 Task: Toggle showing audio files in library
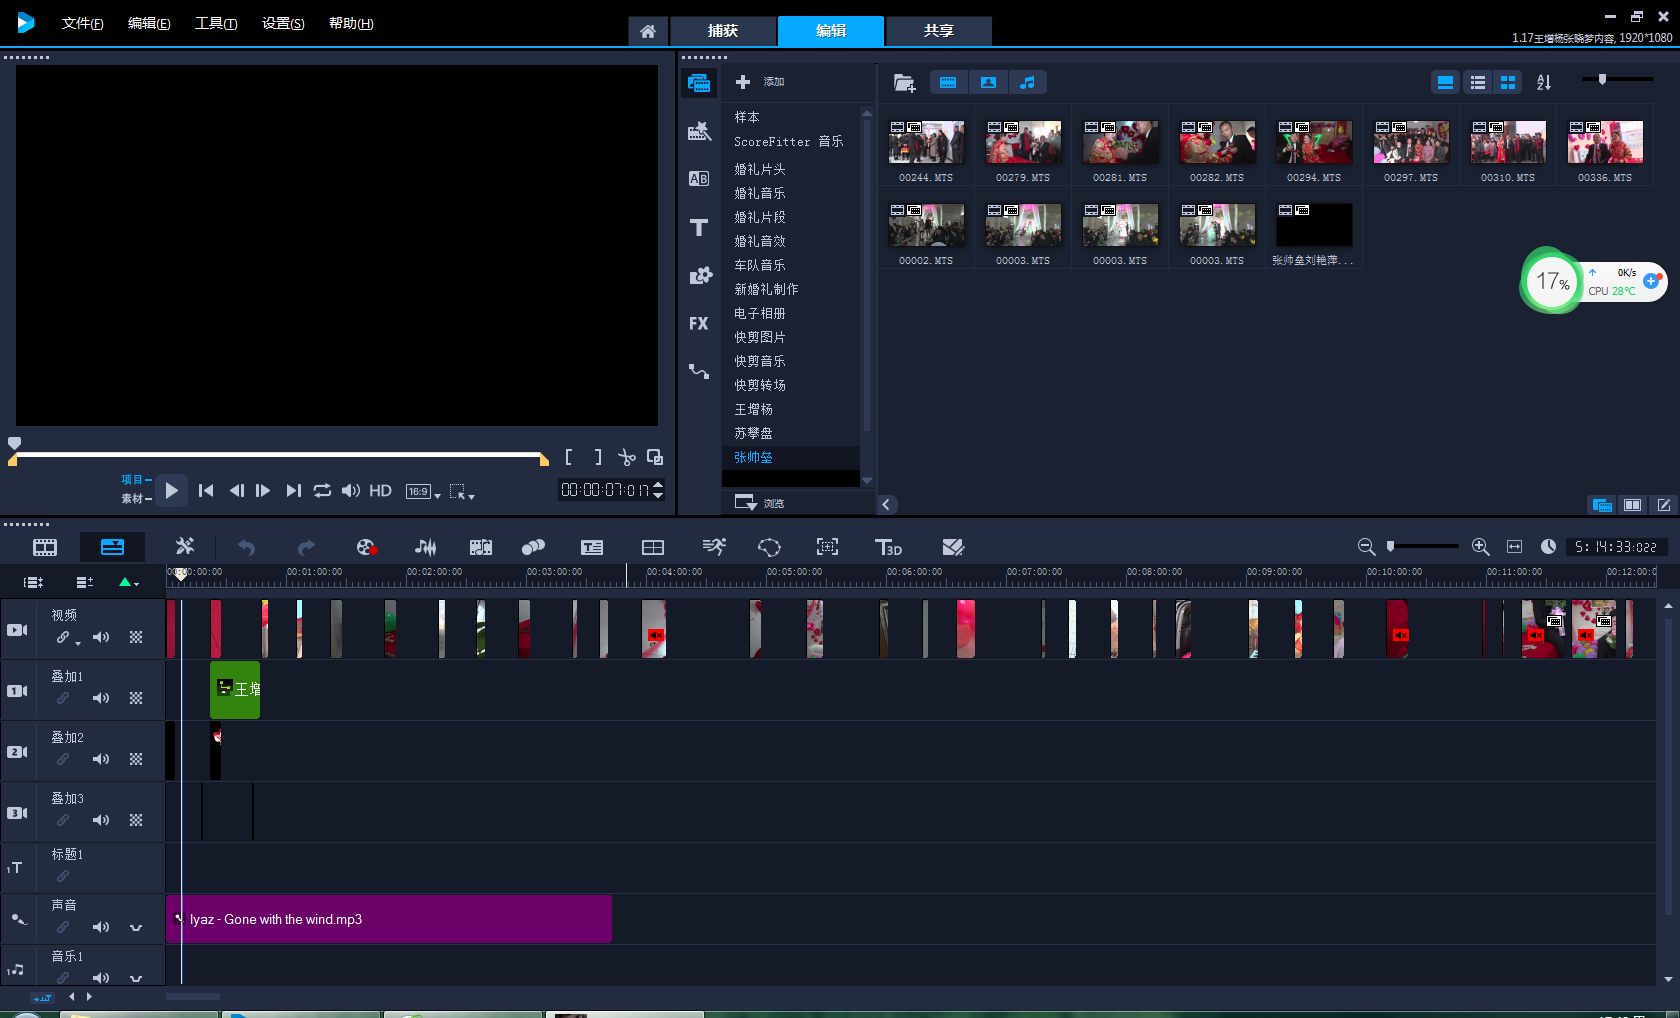[x=1027, y=83]
